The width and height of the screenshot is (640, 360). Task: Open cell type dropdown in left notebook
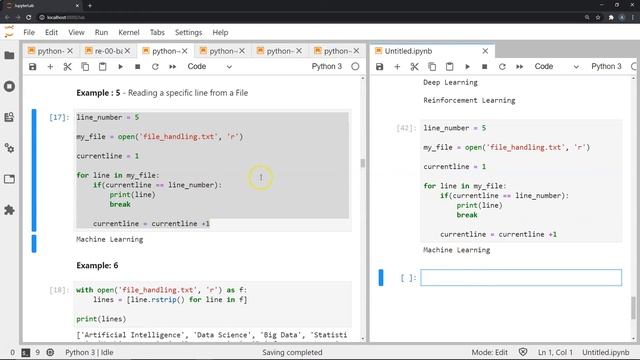(209, 67)
